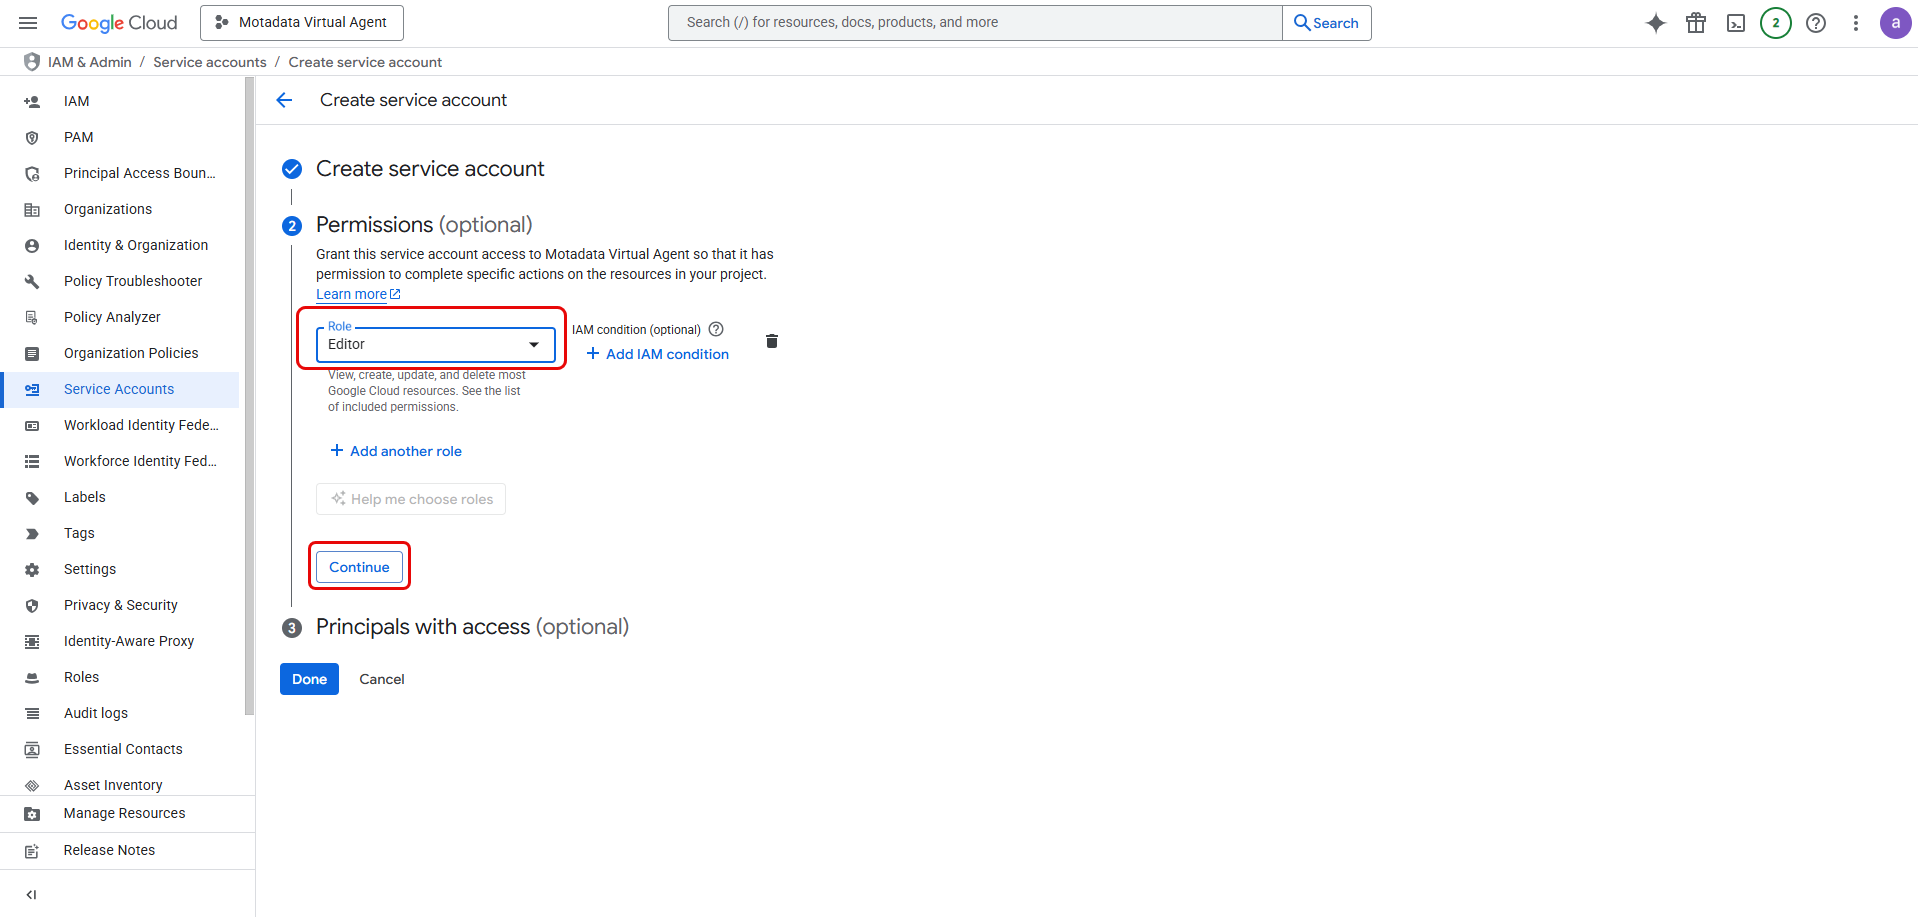Open the account avatar menu

point(1895,22)
